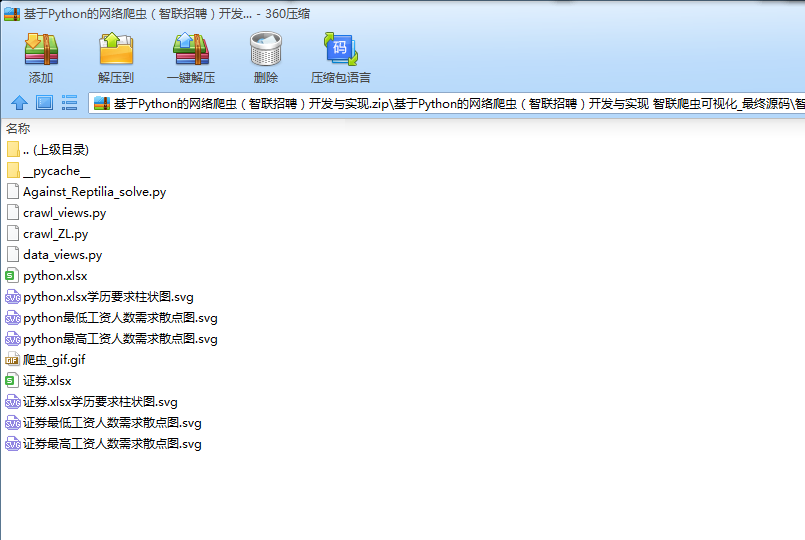Viewport: 805px width, 540px height.
Task: Select the __pycache__ folder icon
Action: point(13,170)
